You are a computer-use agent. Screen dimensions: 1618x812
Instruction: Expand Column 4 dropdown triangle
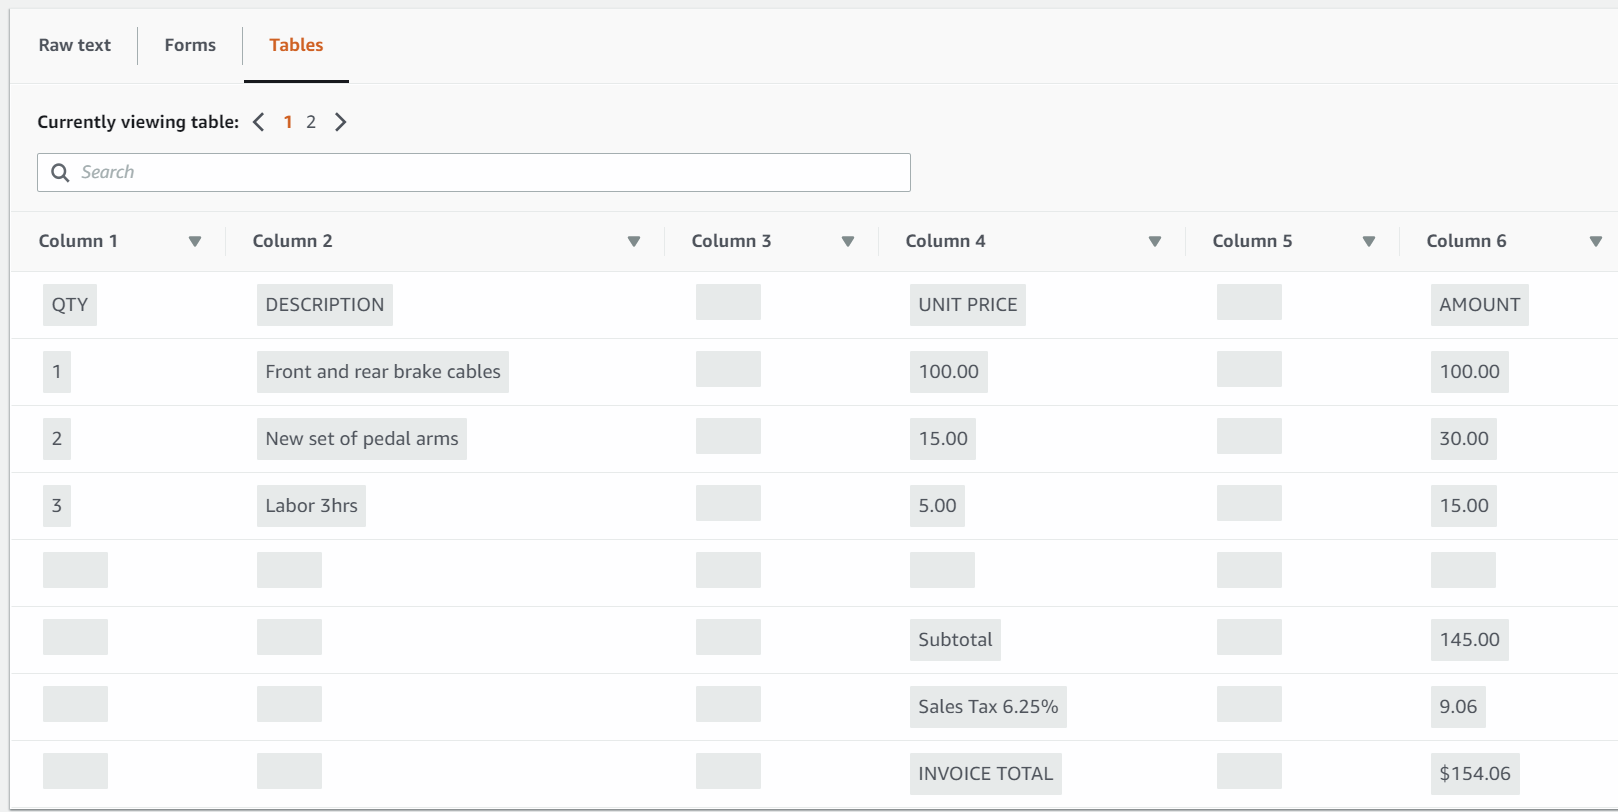1155,241
